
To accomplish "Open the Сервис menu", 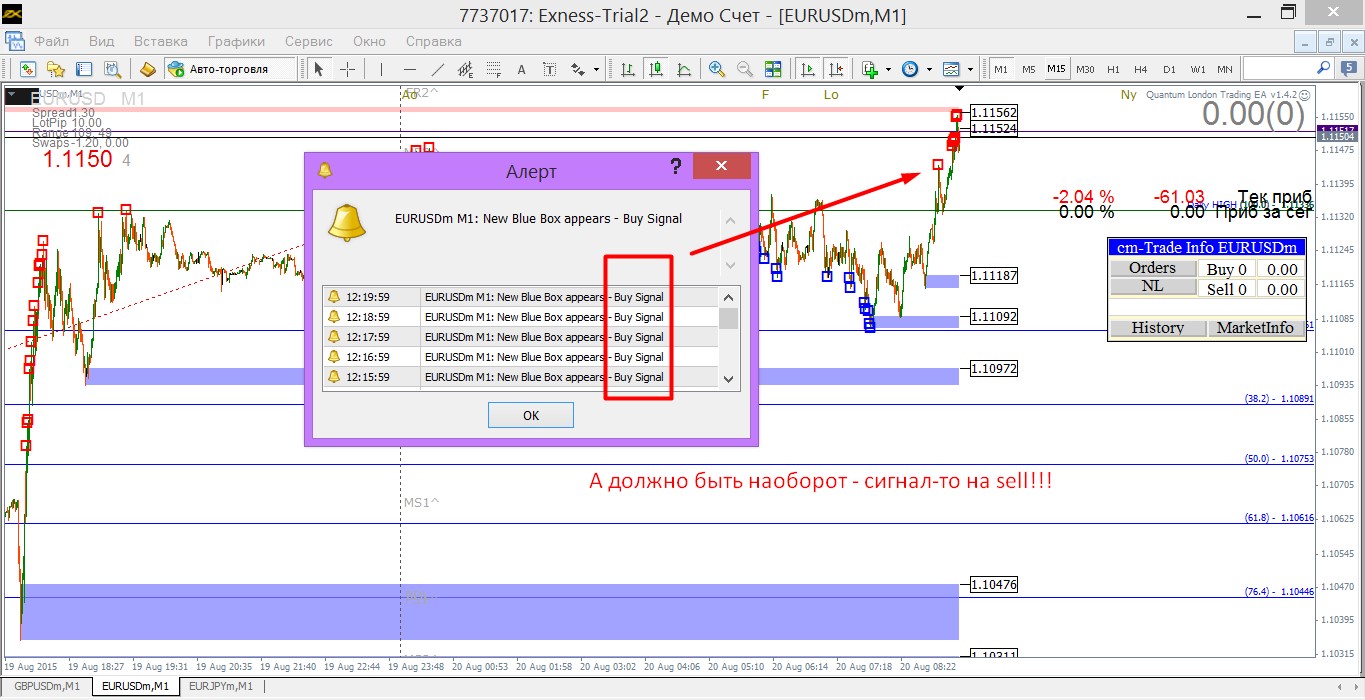I will click(309, 41).
